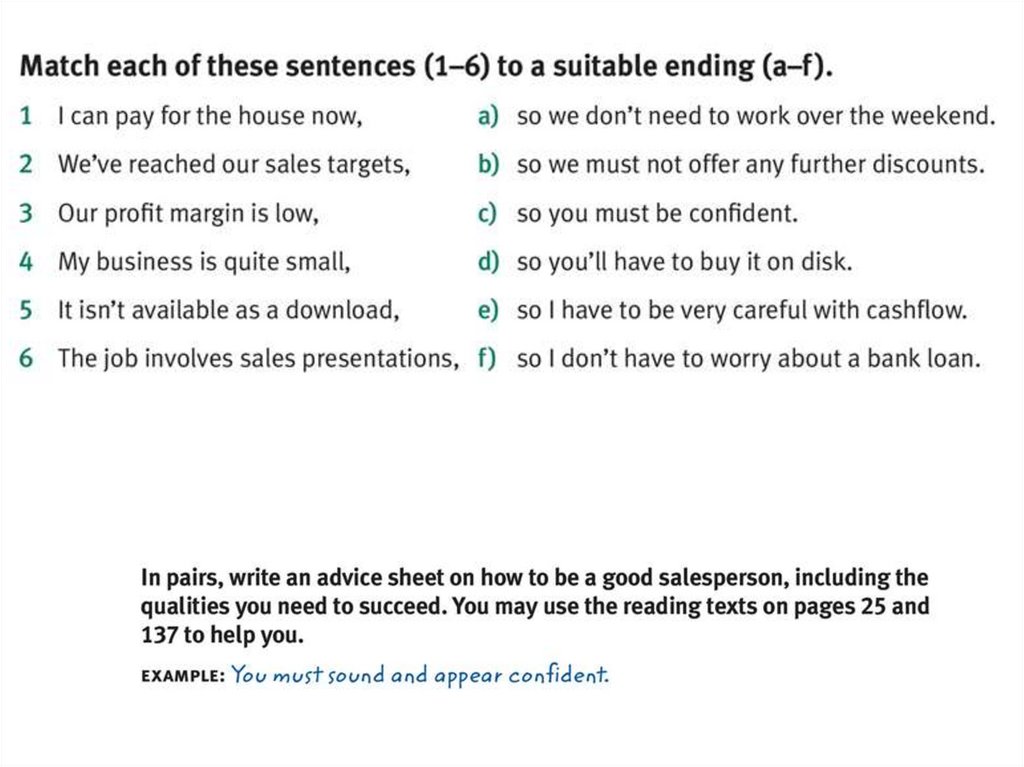This screenshot has width=1024, height=767.
Task: Click the 'EXAMPLE:' label
Action: pos(182,676)
